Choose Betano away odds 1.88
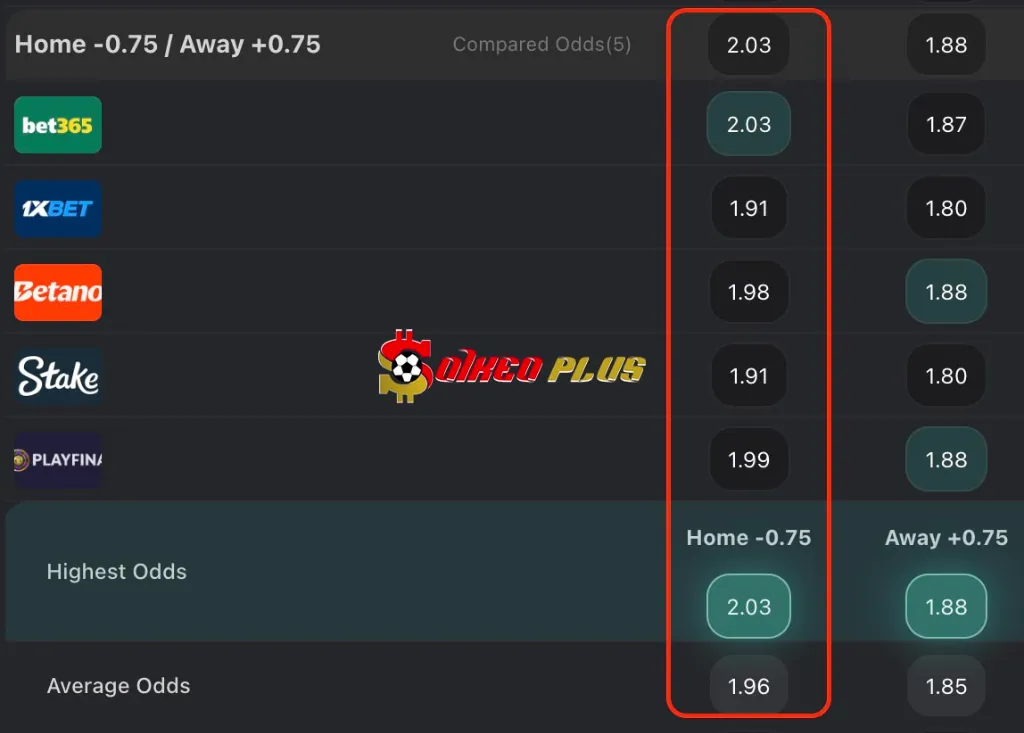The width and height of the screenshot is (1024, 733). click(946, 292)
